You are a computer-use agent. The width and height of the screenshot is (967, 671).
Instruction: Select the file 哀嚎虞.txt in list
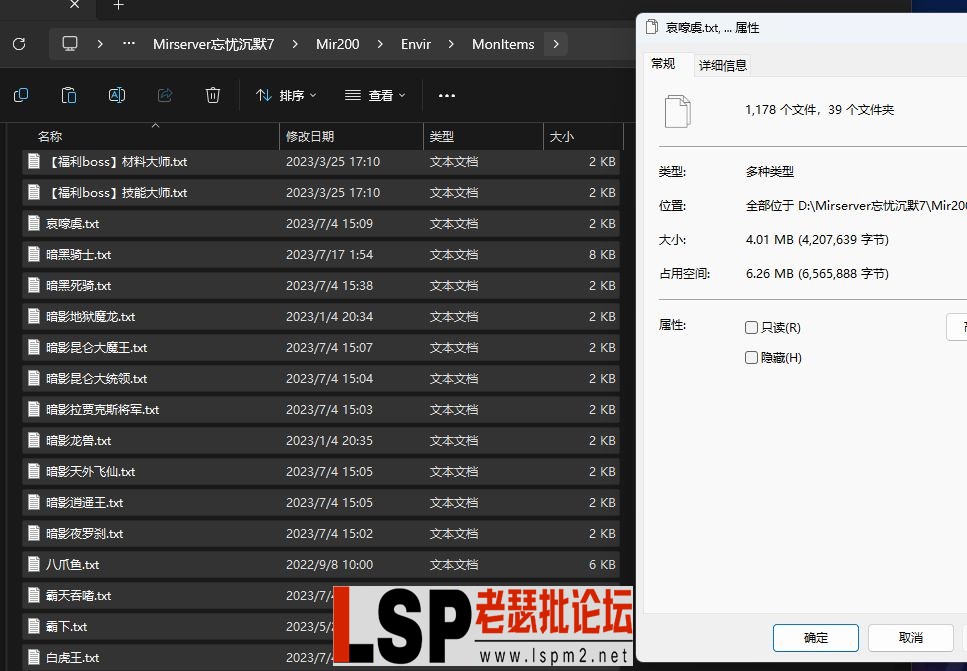(321, 223)
